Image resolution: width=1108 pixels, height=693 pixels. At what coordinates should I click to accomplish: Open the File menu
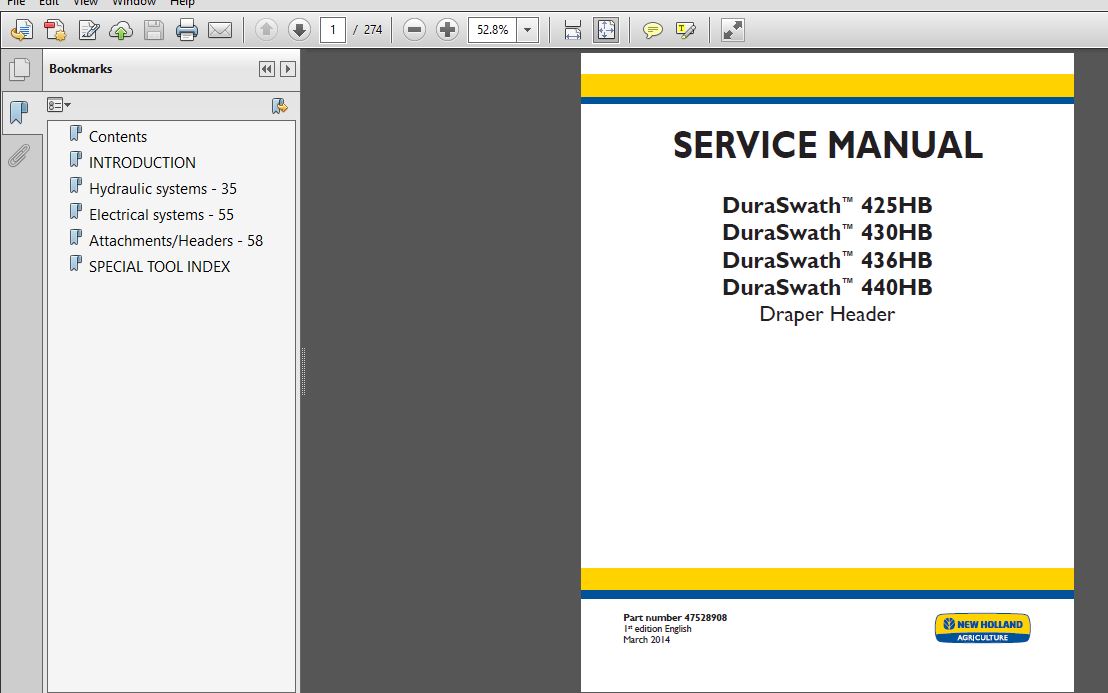pyautogui.click(x=16, y=3)
